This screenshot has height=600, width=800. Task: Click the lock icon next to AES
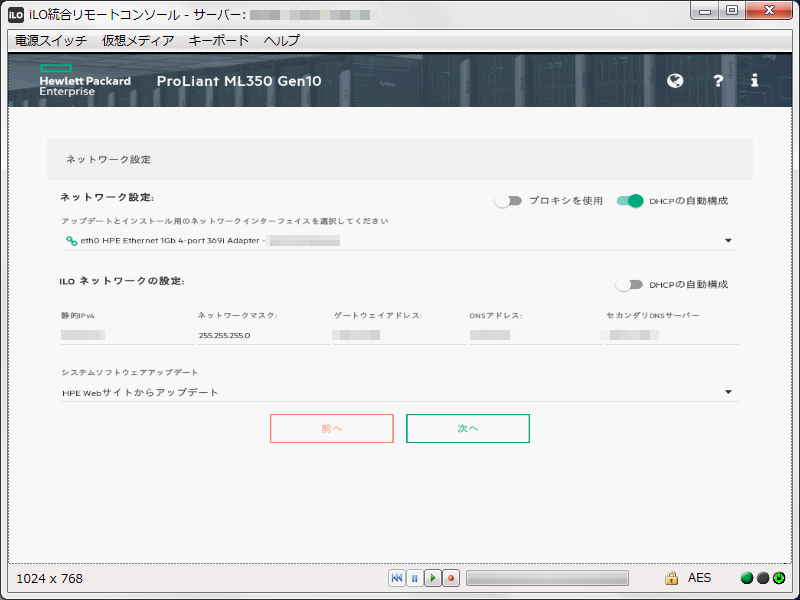pos(672,578)
